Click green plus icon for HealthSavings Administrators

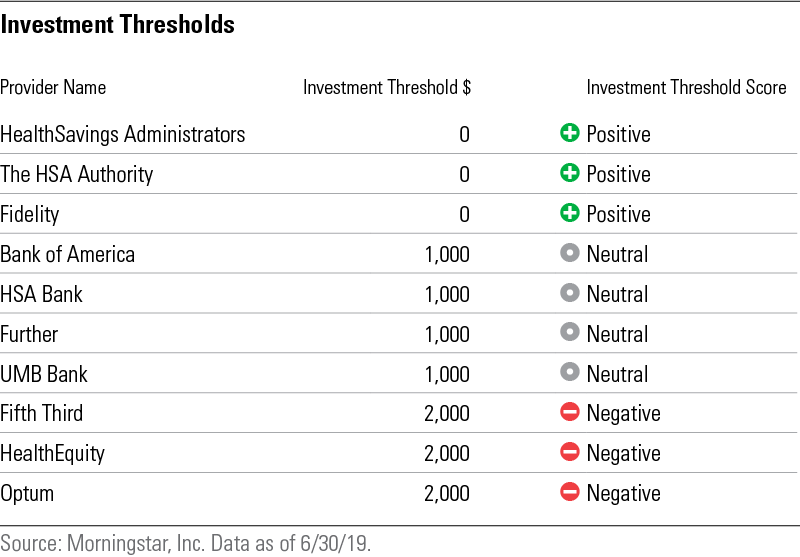[x=570, y=134]
